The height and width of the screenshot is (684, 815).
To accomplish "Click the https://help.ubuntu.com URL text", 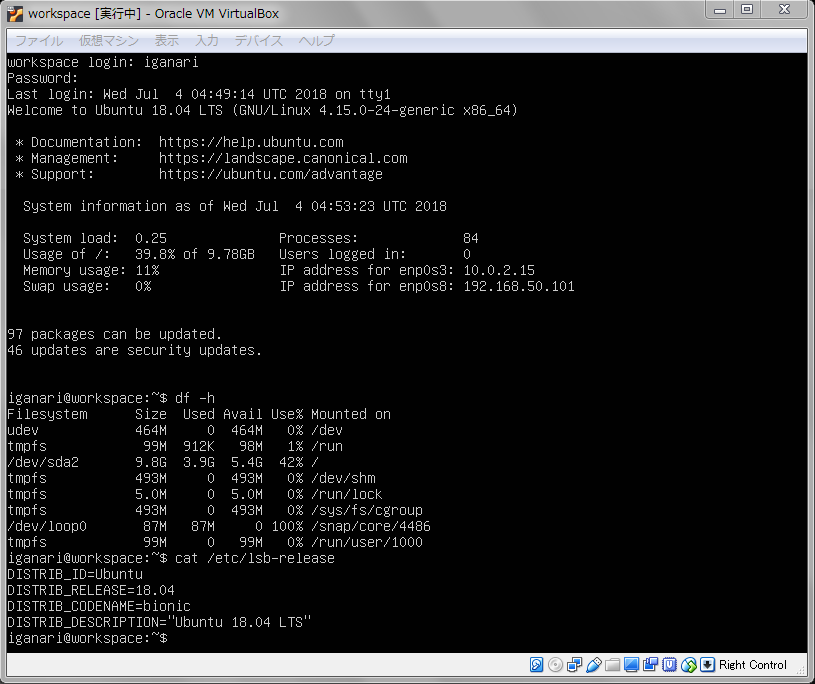I will click(x=251, y=142).
